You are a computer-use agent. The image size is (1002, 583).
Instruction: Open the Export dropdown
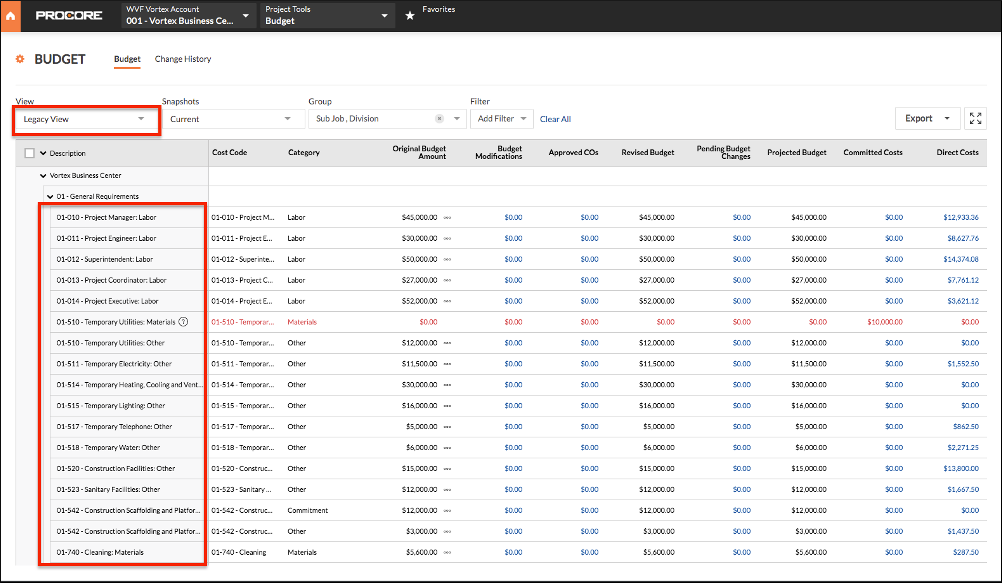pos(927,118)
